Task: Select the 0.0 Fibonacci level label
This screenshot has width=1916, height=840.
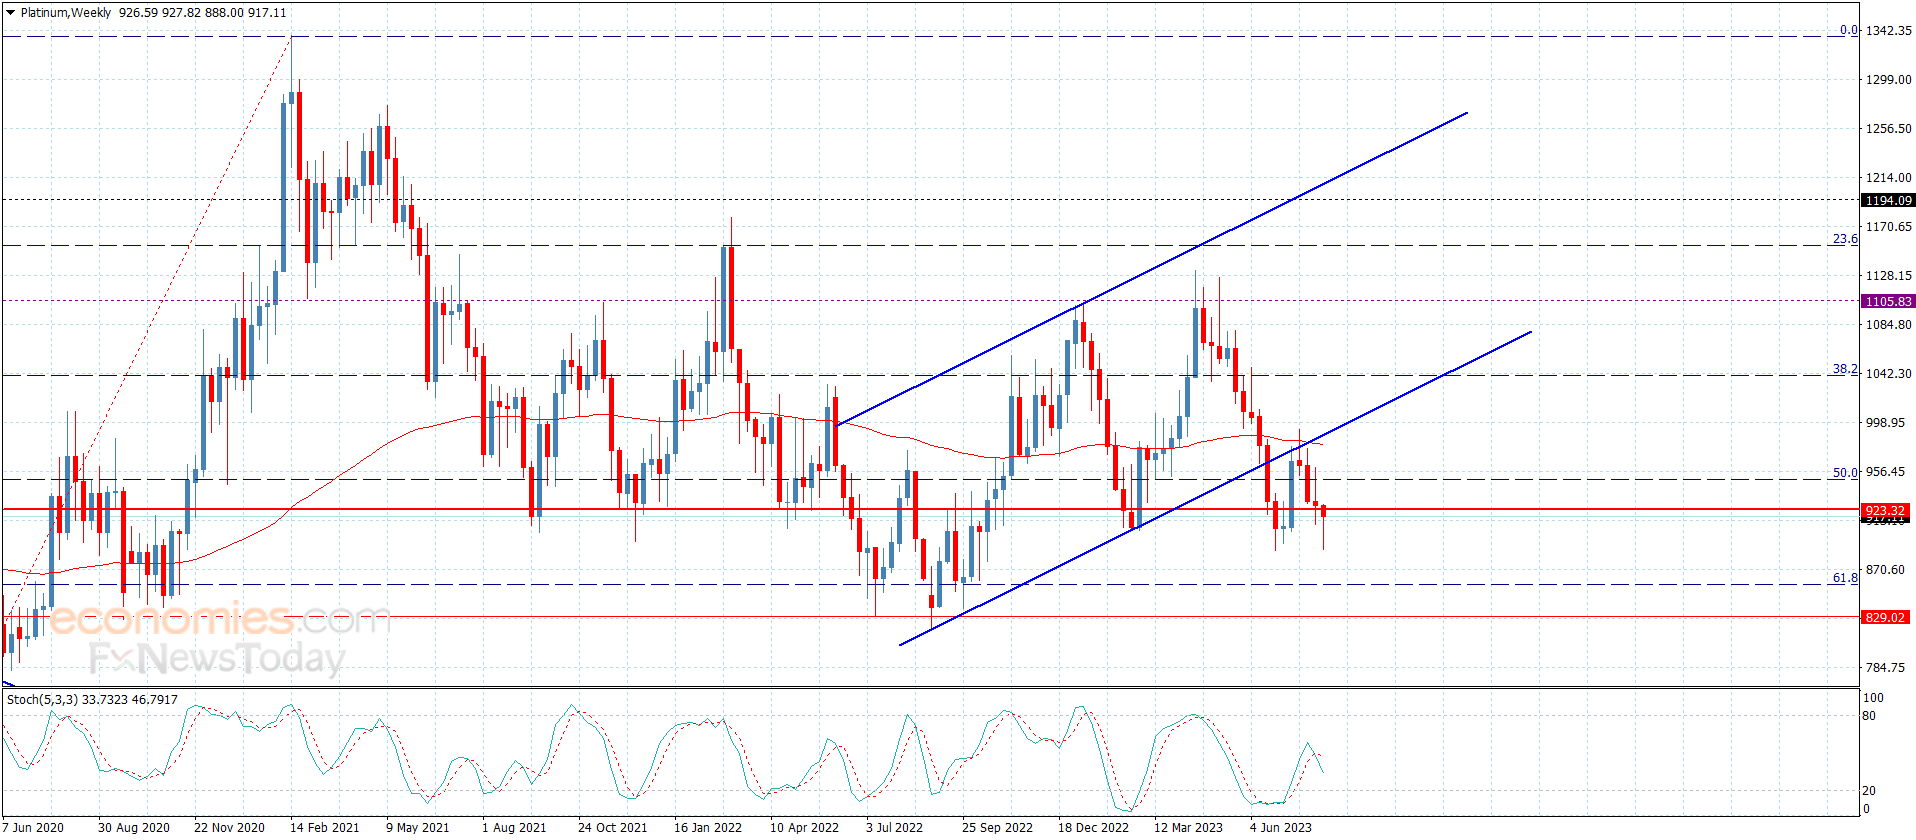Action: point(1849,30)
